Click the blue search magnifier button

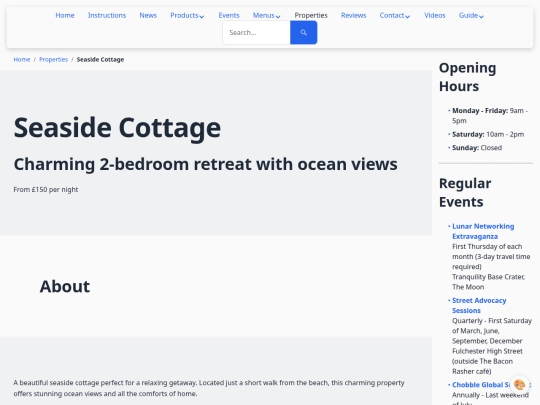click(x=303, y=32)
